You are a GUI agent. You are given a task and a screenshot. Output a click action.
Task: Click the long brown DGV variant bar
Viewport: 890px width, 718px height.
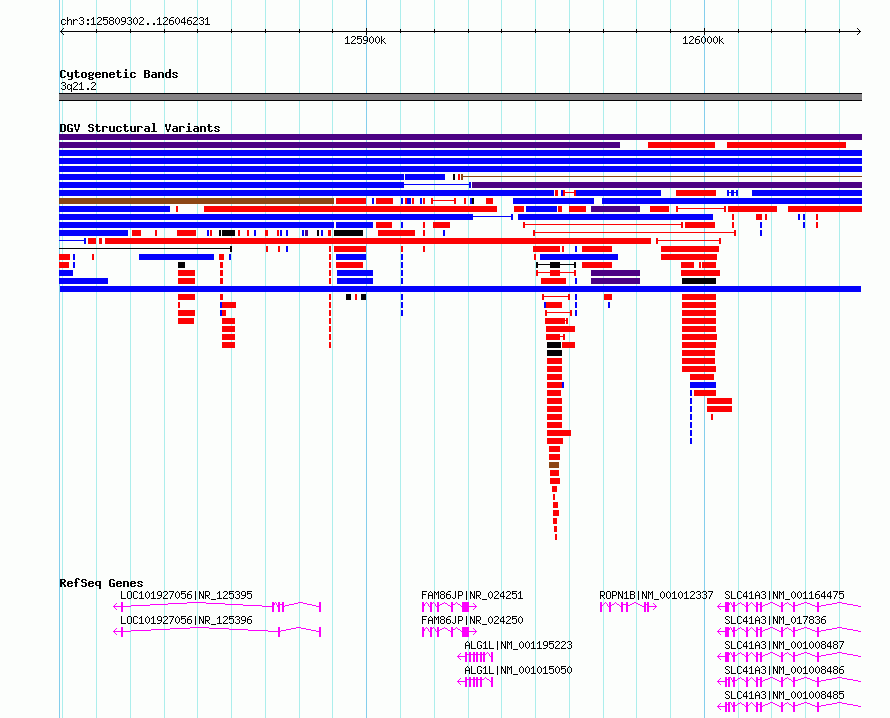[196, 201]
